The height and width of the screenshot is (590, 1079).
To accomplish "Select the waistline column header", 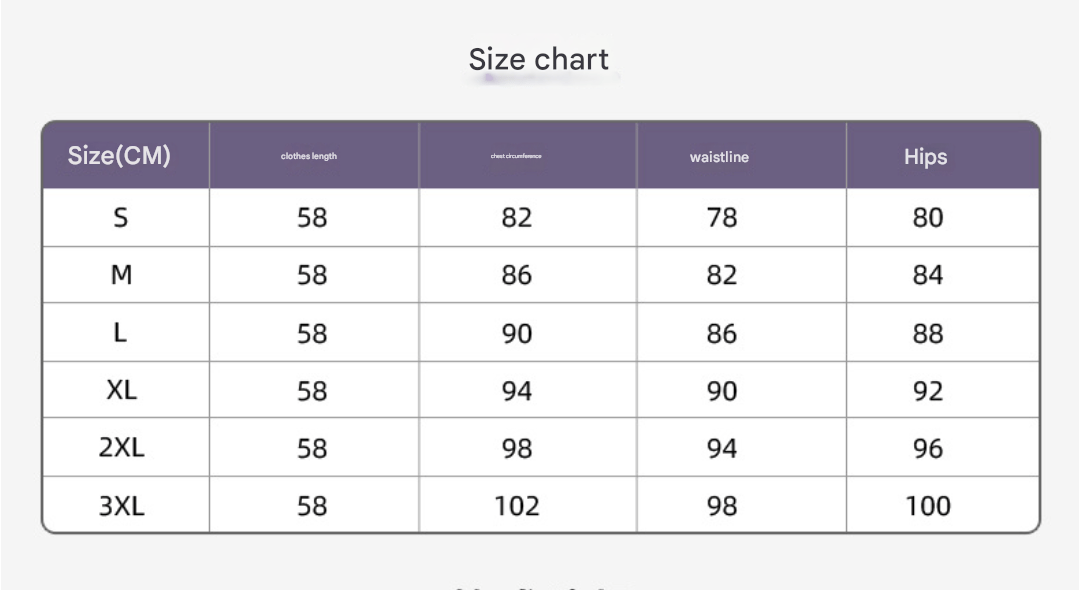I will pos(719,157).
